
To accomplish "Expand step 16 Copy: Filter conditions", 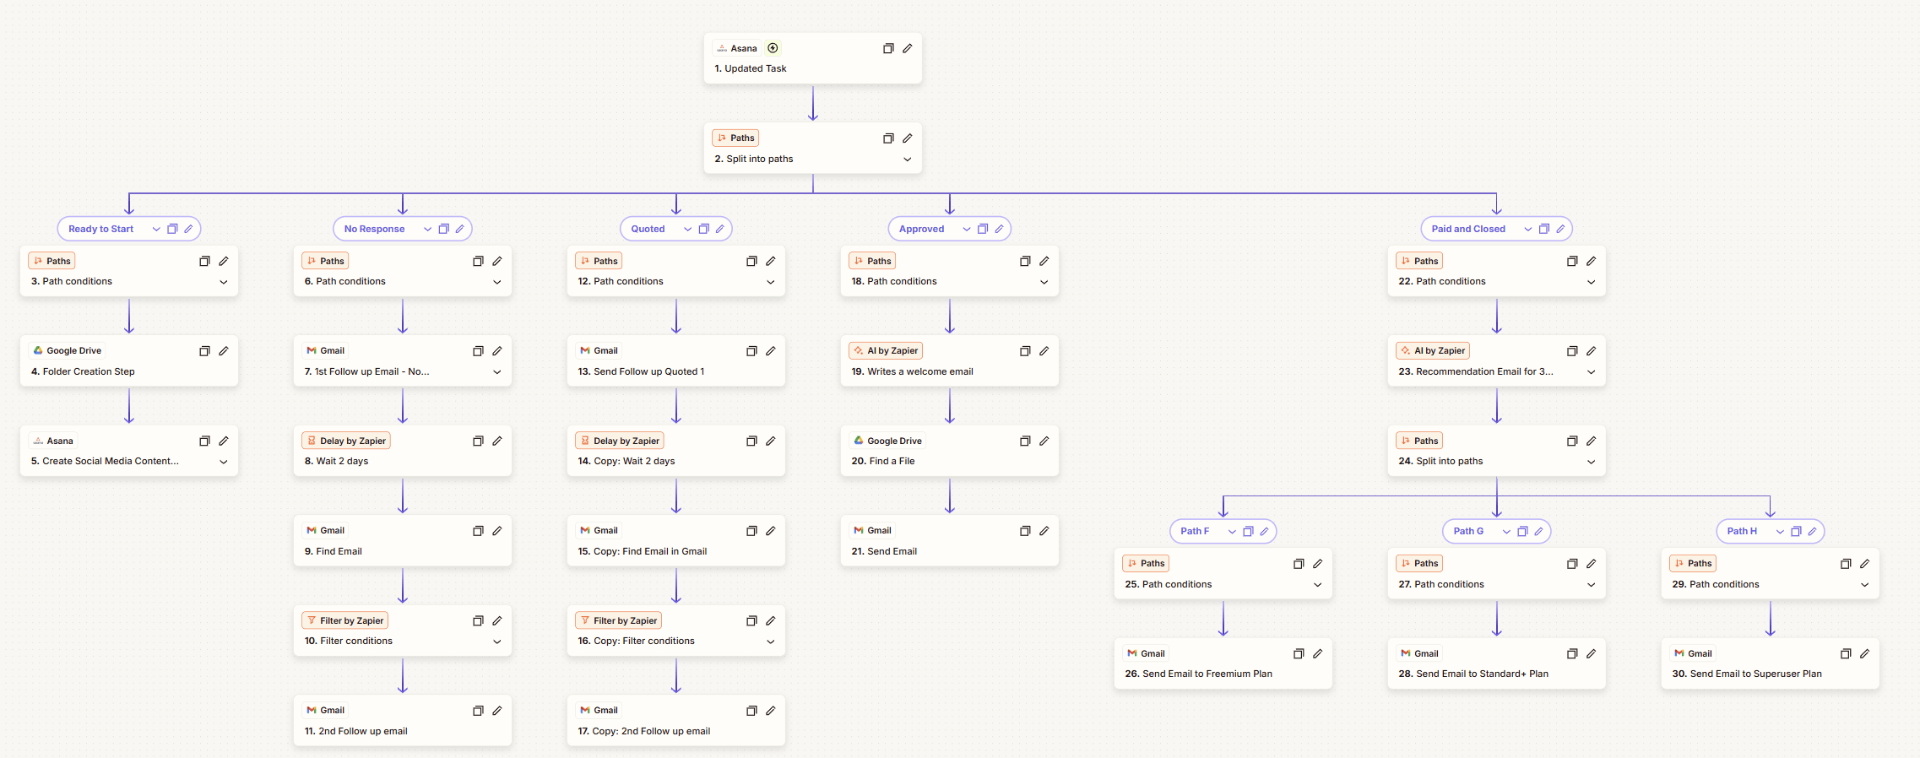I will click(770, 642).
